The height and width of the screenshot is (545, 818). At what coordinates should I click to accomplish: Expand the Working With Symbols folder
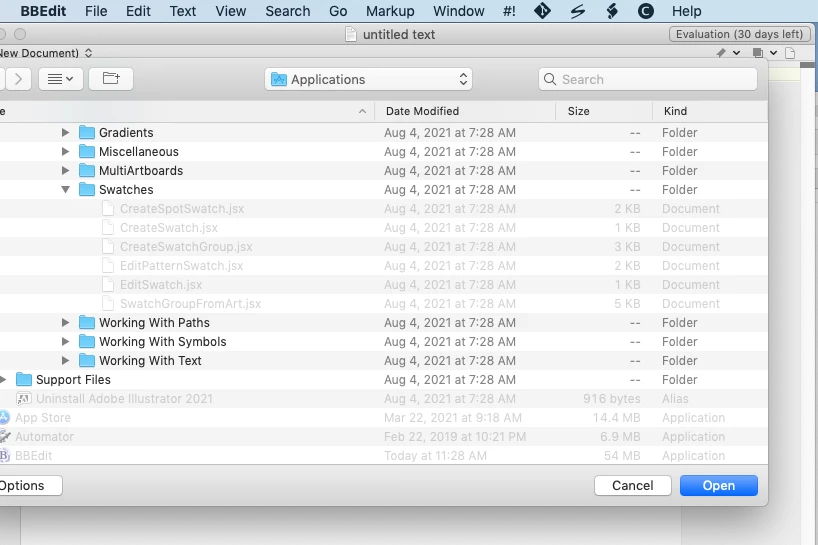[65, 342]
